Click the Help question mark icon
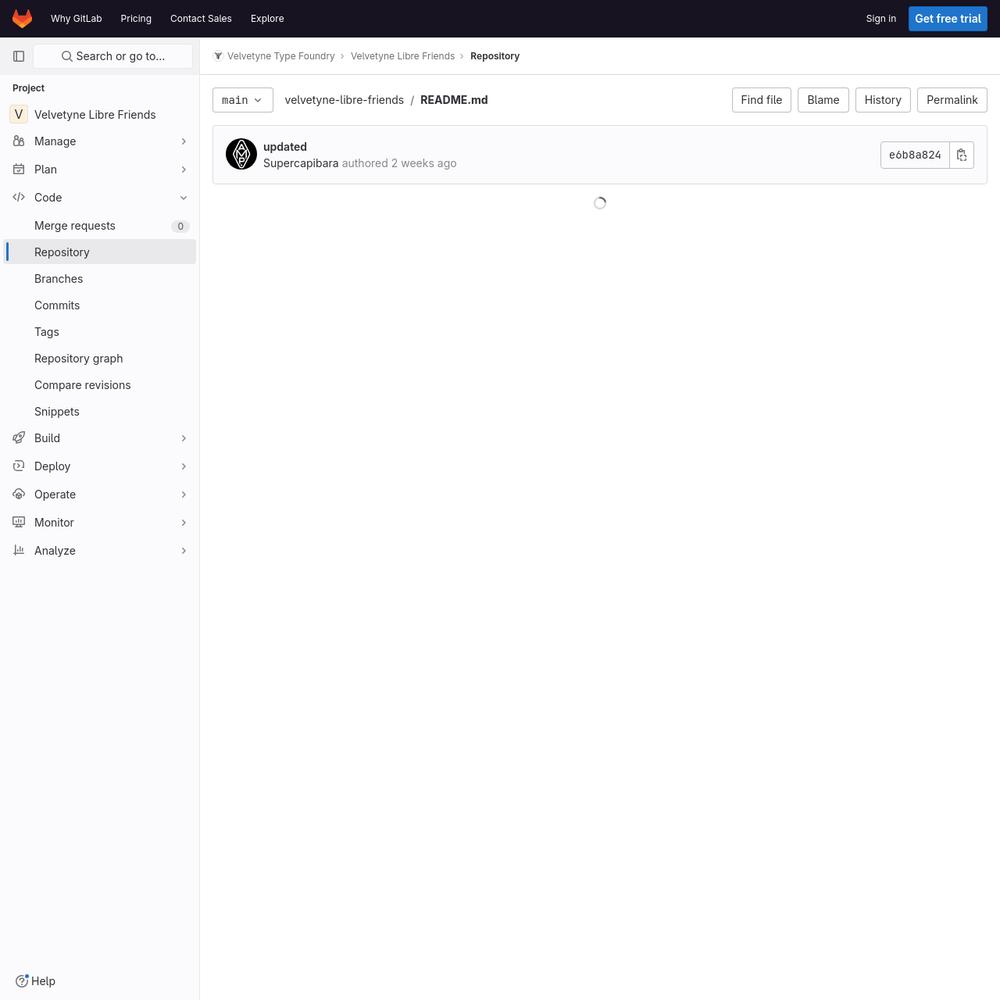 pos(22,980)
